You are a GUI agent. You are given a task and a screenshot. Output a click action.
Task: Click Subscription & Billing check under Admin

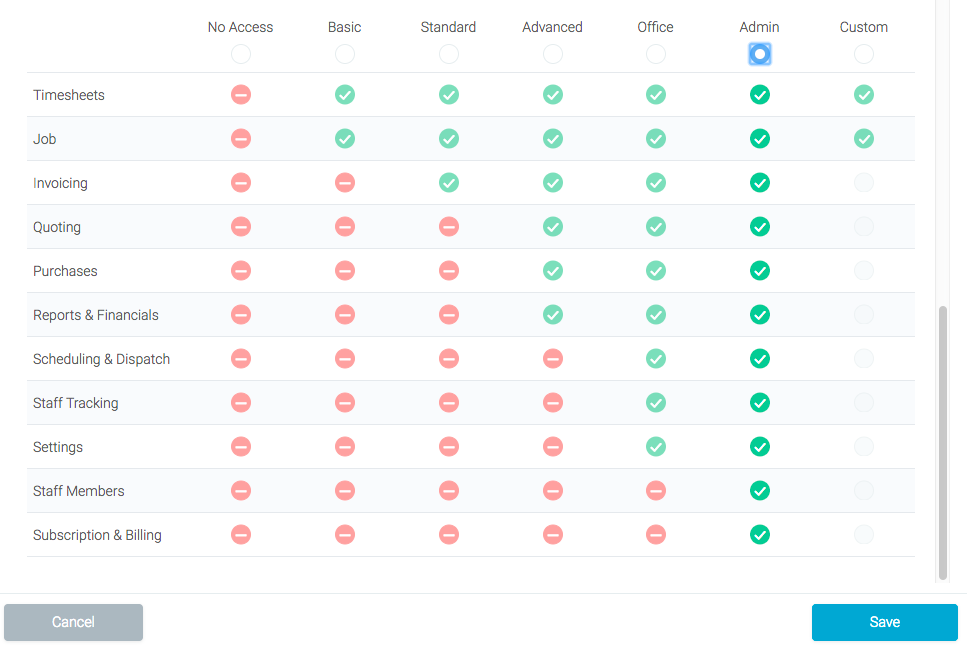760,535
